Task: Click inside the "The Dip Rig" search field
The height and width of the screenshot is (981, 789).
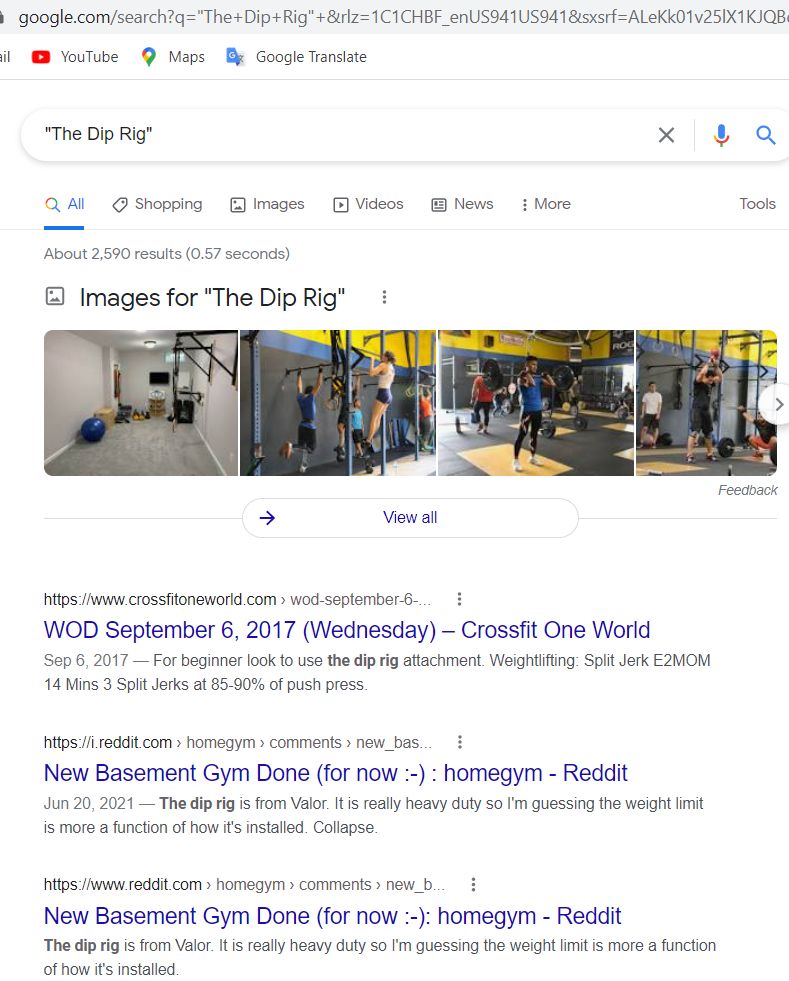Action: [338, 135]
